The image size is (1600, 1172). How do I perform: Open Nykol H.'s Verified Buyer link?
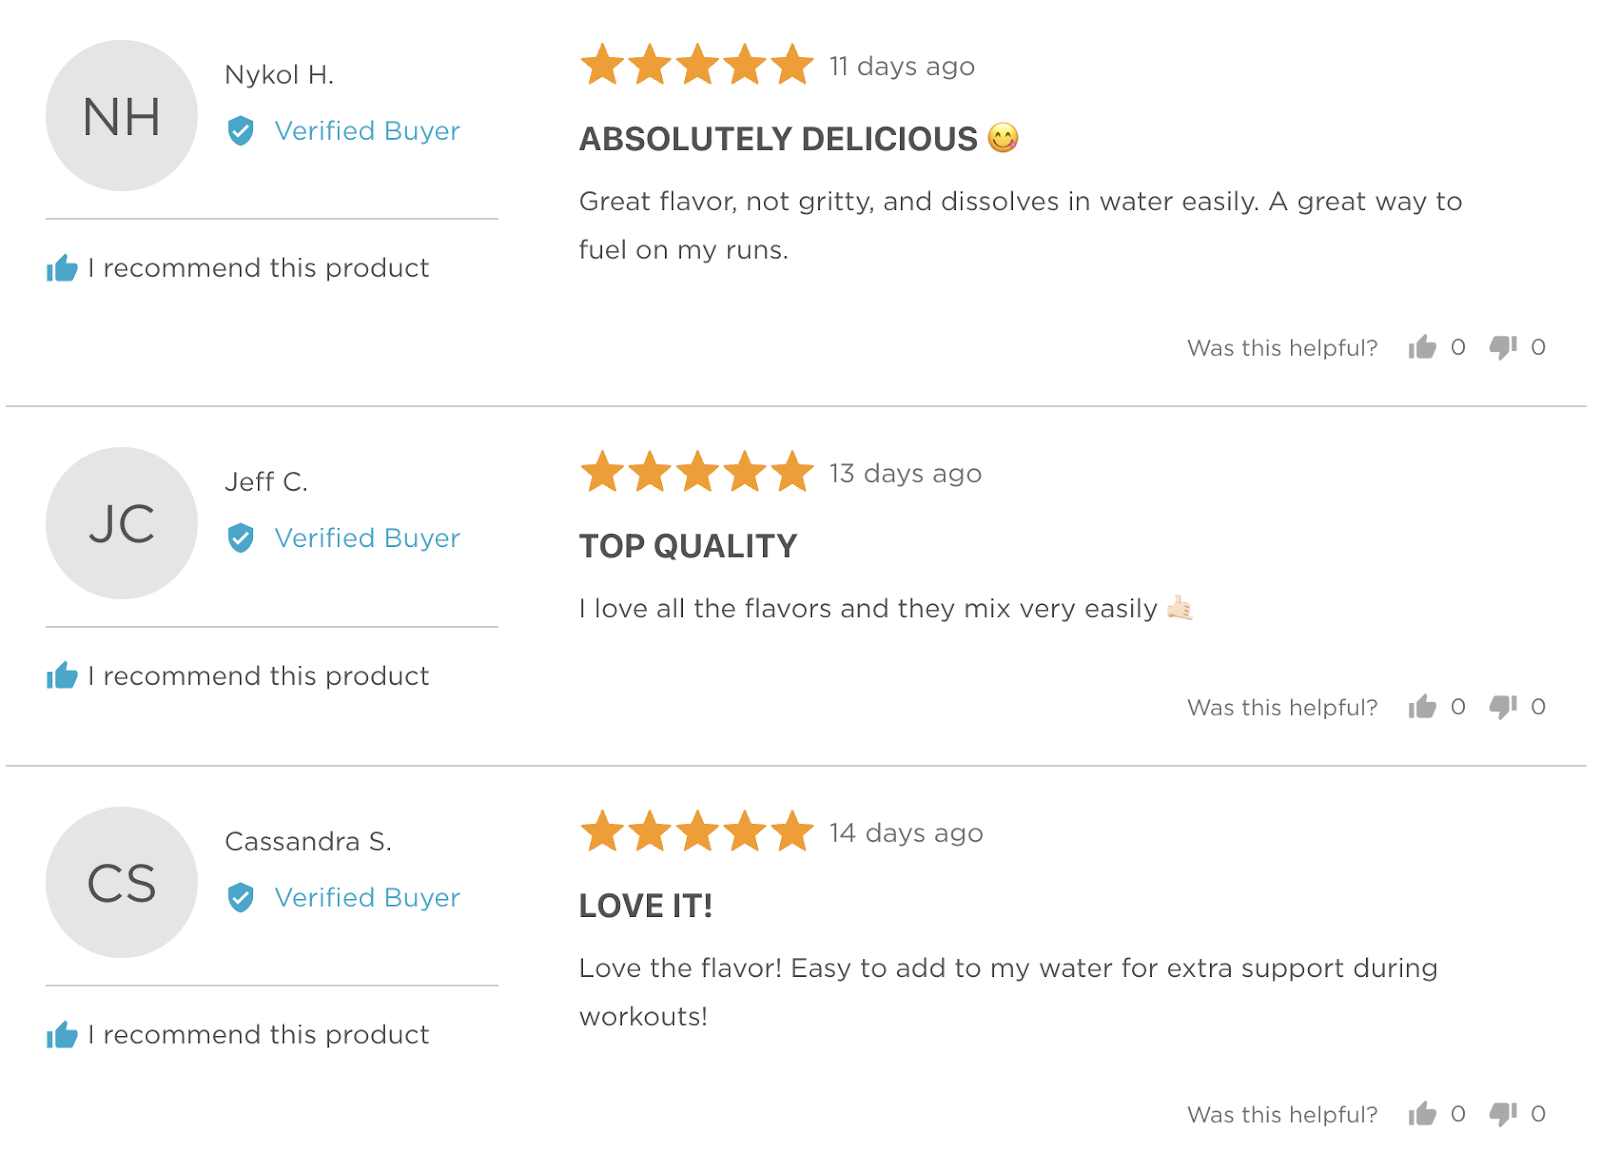coord(367,131)
